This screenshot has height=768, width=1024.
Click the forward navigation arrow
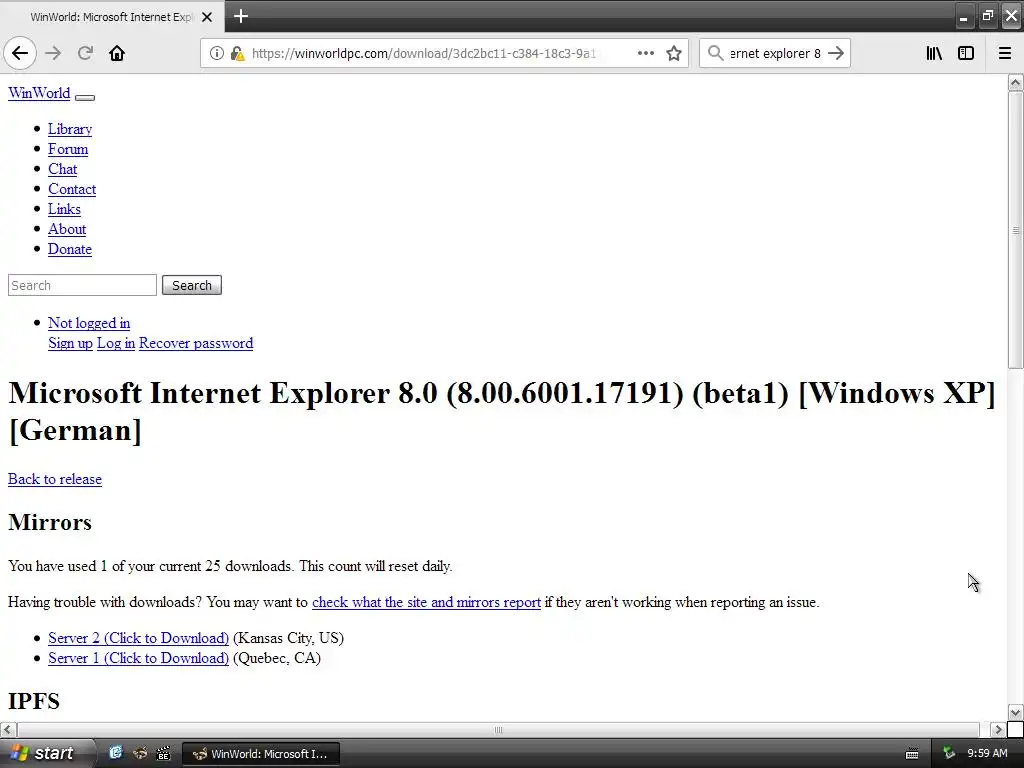[x=54, y=53]
